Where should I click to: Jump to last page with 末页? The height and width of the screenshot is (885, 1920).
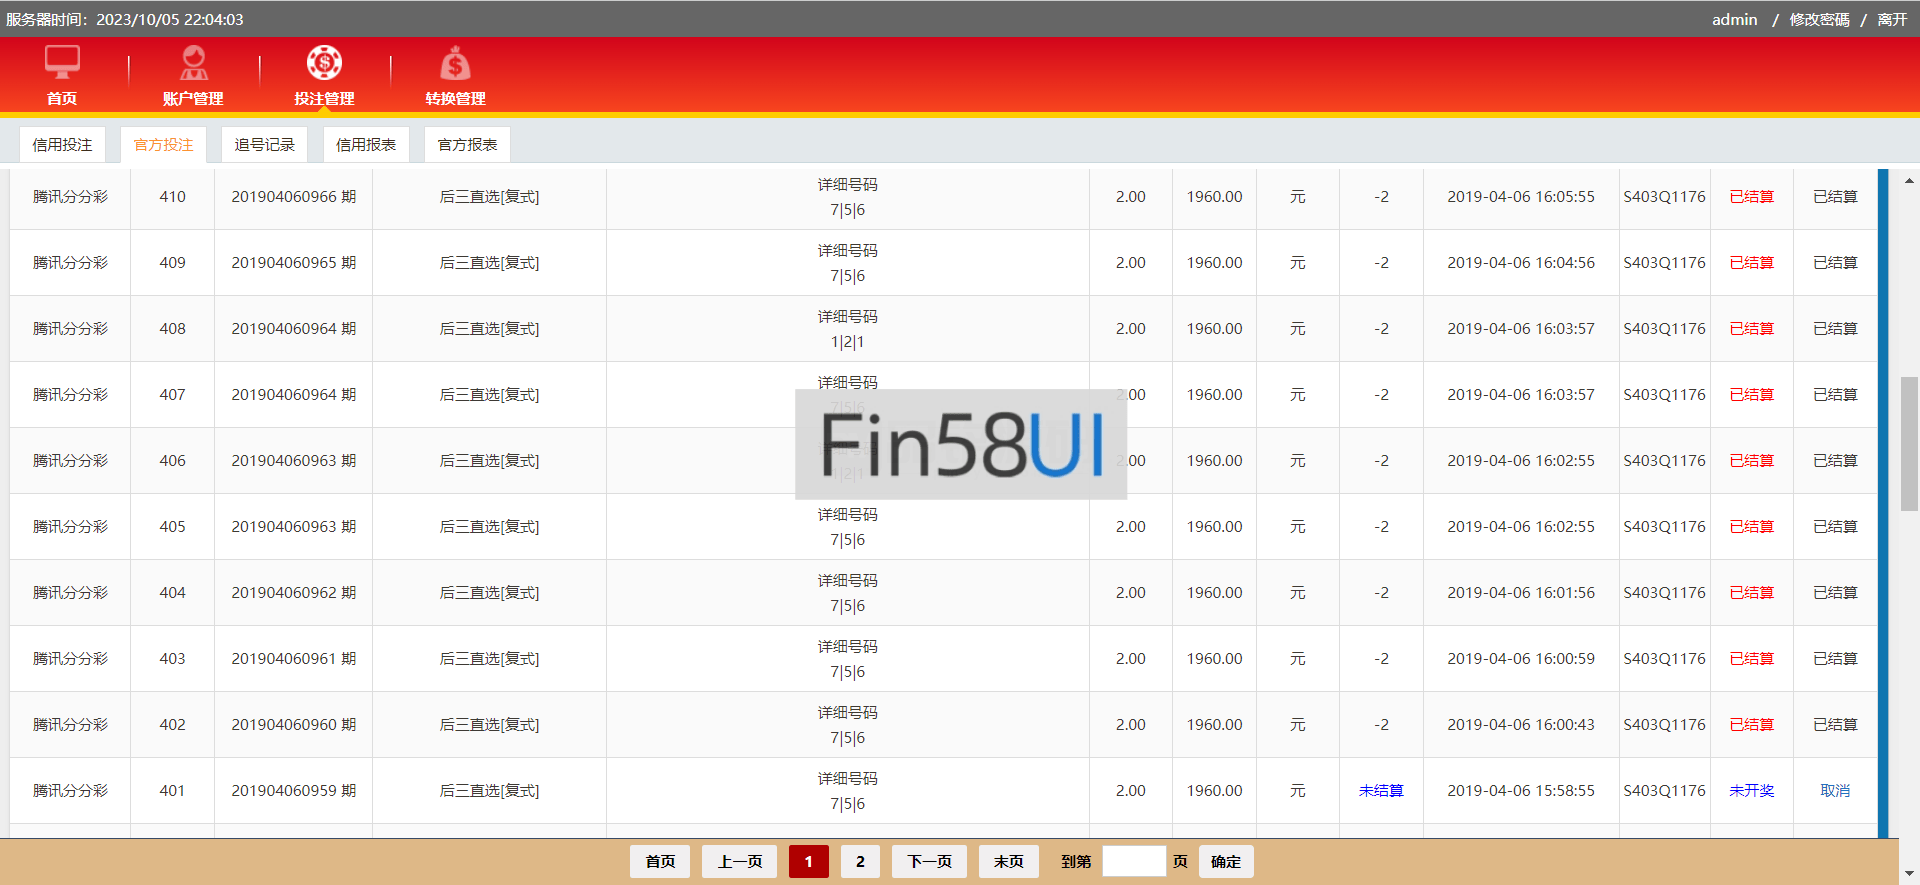click(x=1008, y=862)
